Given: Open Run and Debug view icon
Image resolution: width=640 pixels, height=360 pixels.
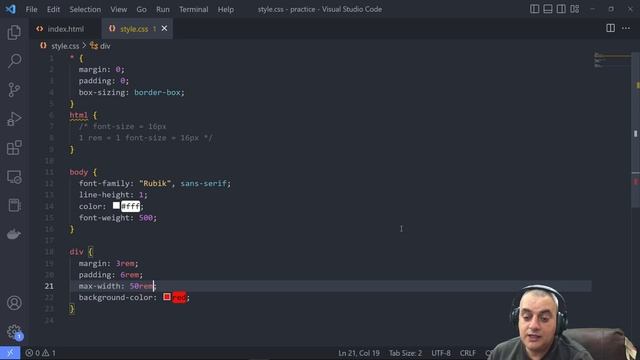Looking at the screenshot, I should click(x=14, y=119).
